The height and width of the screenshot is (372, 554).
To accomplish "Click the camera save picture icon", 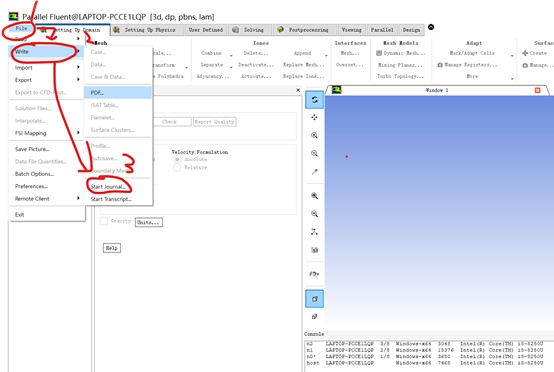I will click(x=314, y=250).
